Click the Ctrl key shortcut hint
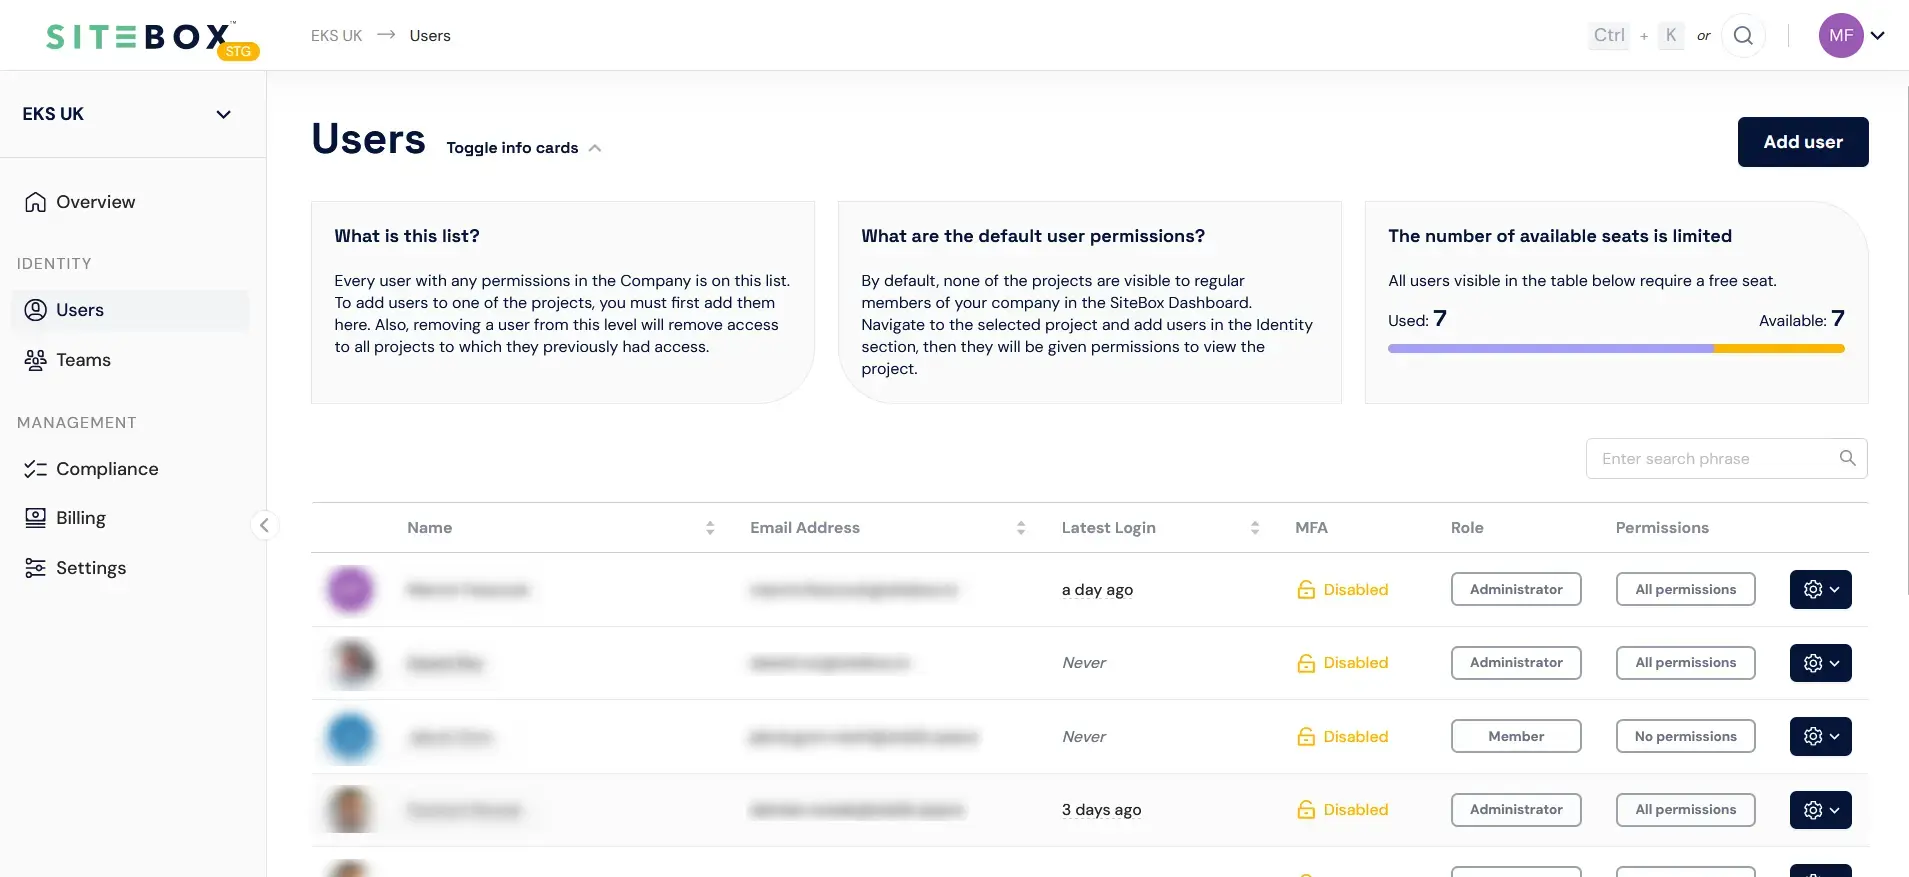The image size is (1909, 877). (1609, 36)
